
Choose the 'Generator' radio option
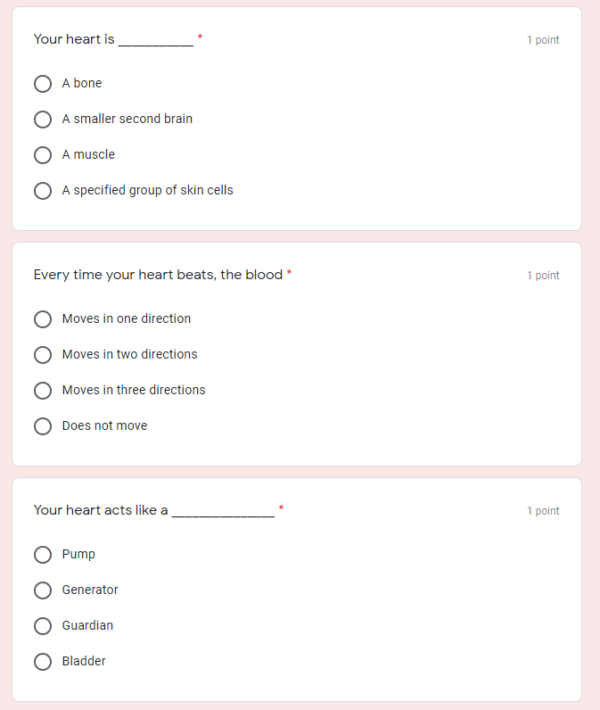[43, 590]
